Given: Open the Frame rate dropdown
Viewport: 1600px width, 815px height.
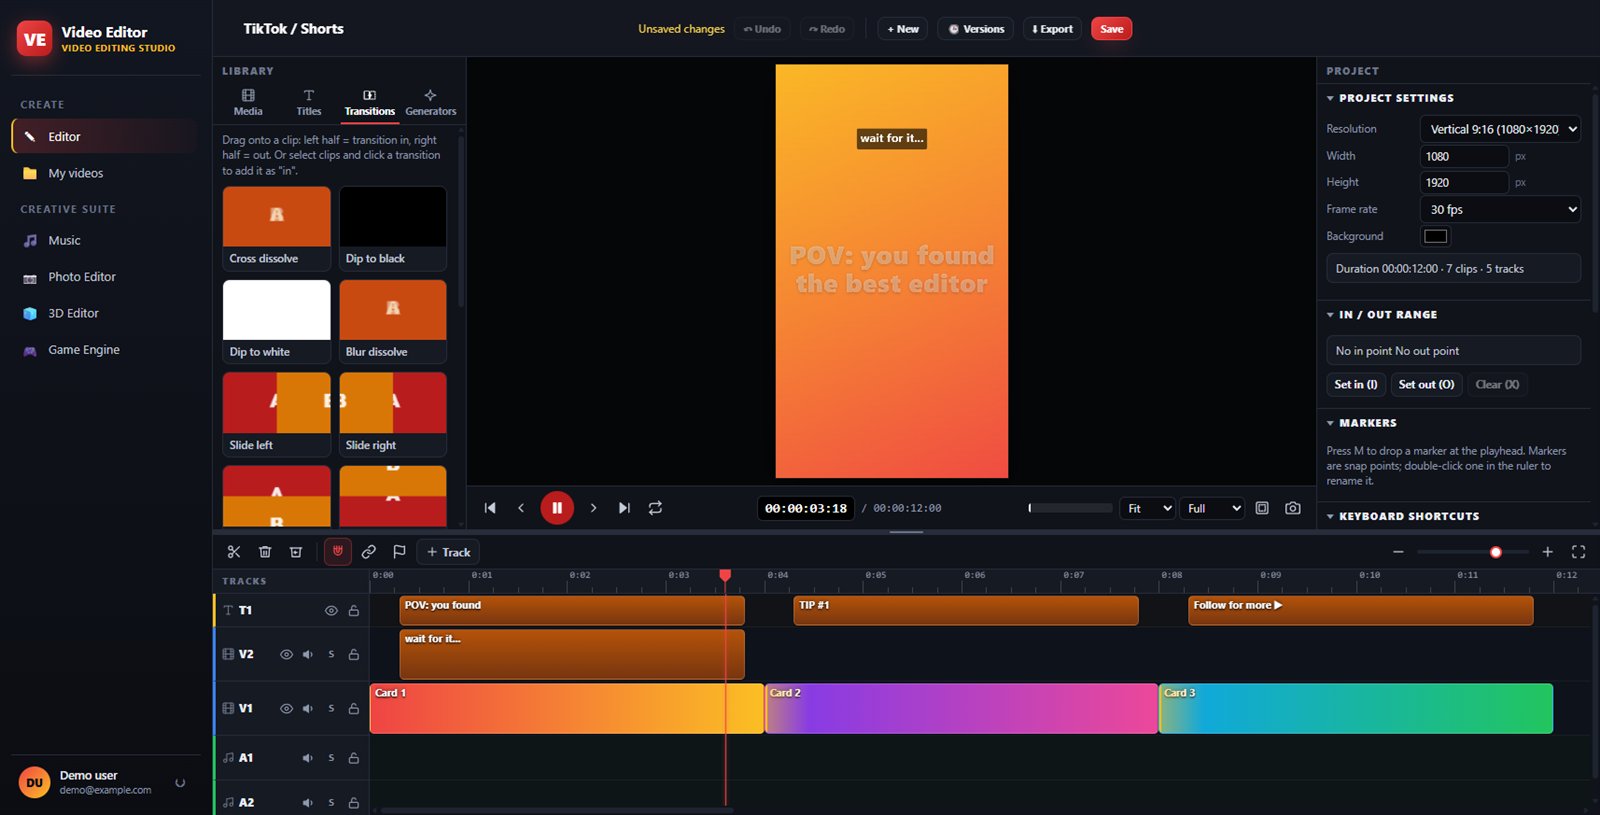Looking at the screenshot, I should coord(1500,209).
